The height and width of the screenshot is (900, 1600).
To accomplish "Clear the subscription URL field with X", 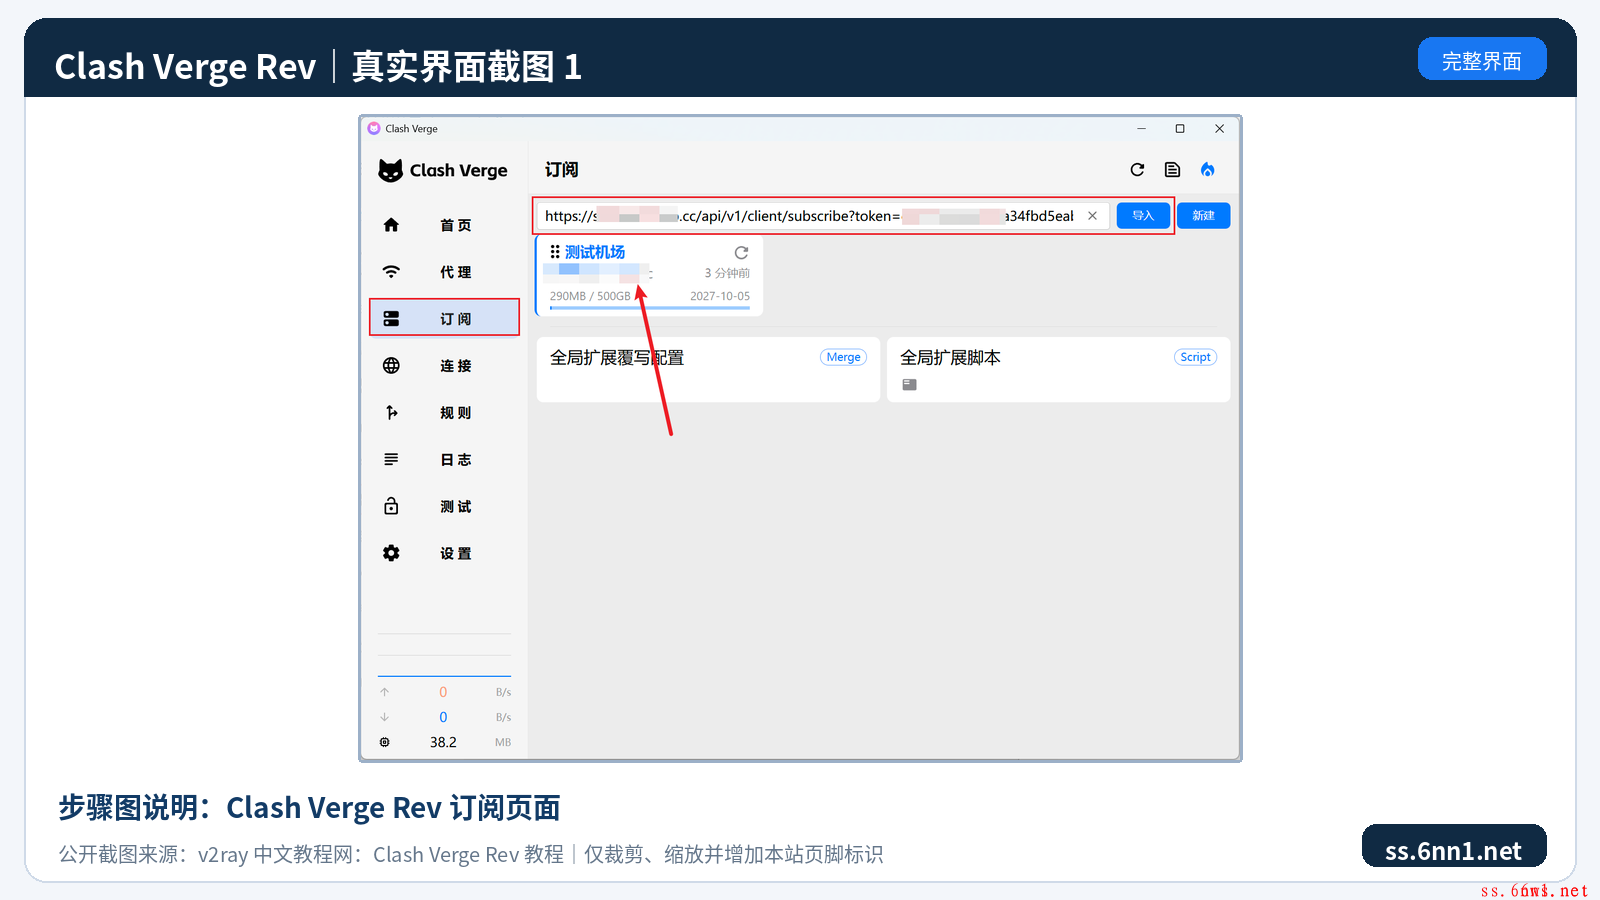I will click(1092, 216).
